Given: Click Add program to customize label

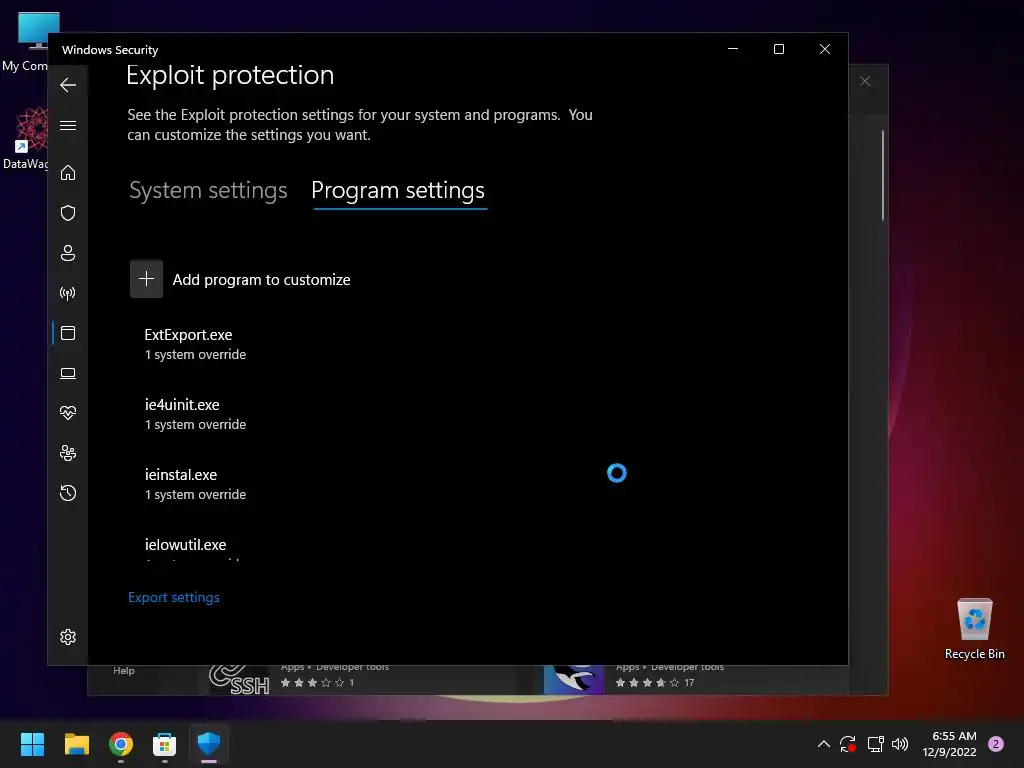Looking at the screenshot, I should click(261, 280).
